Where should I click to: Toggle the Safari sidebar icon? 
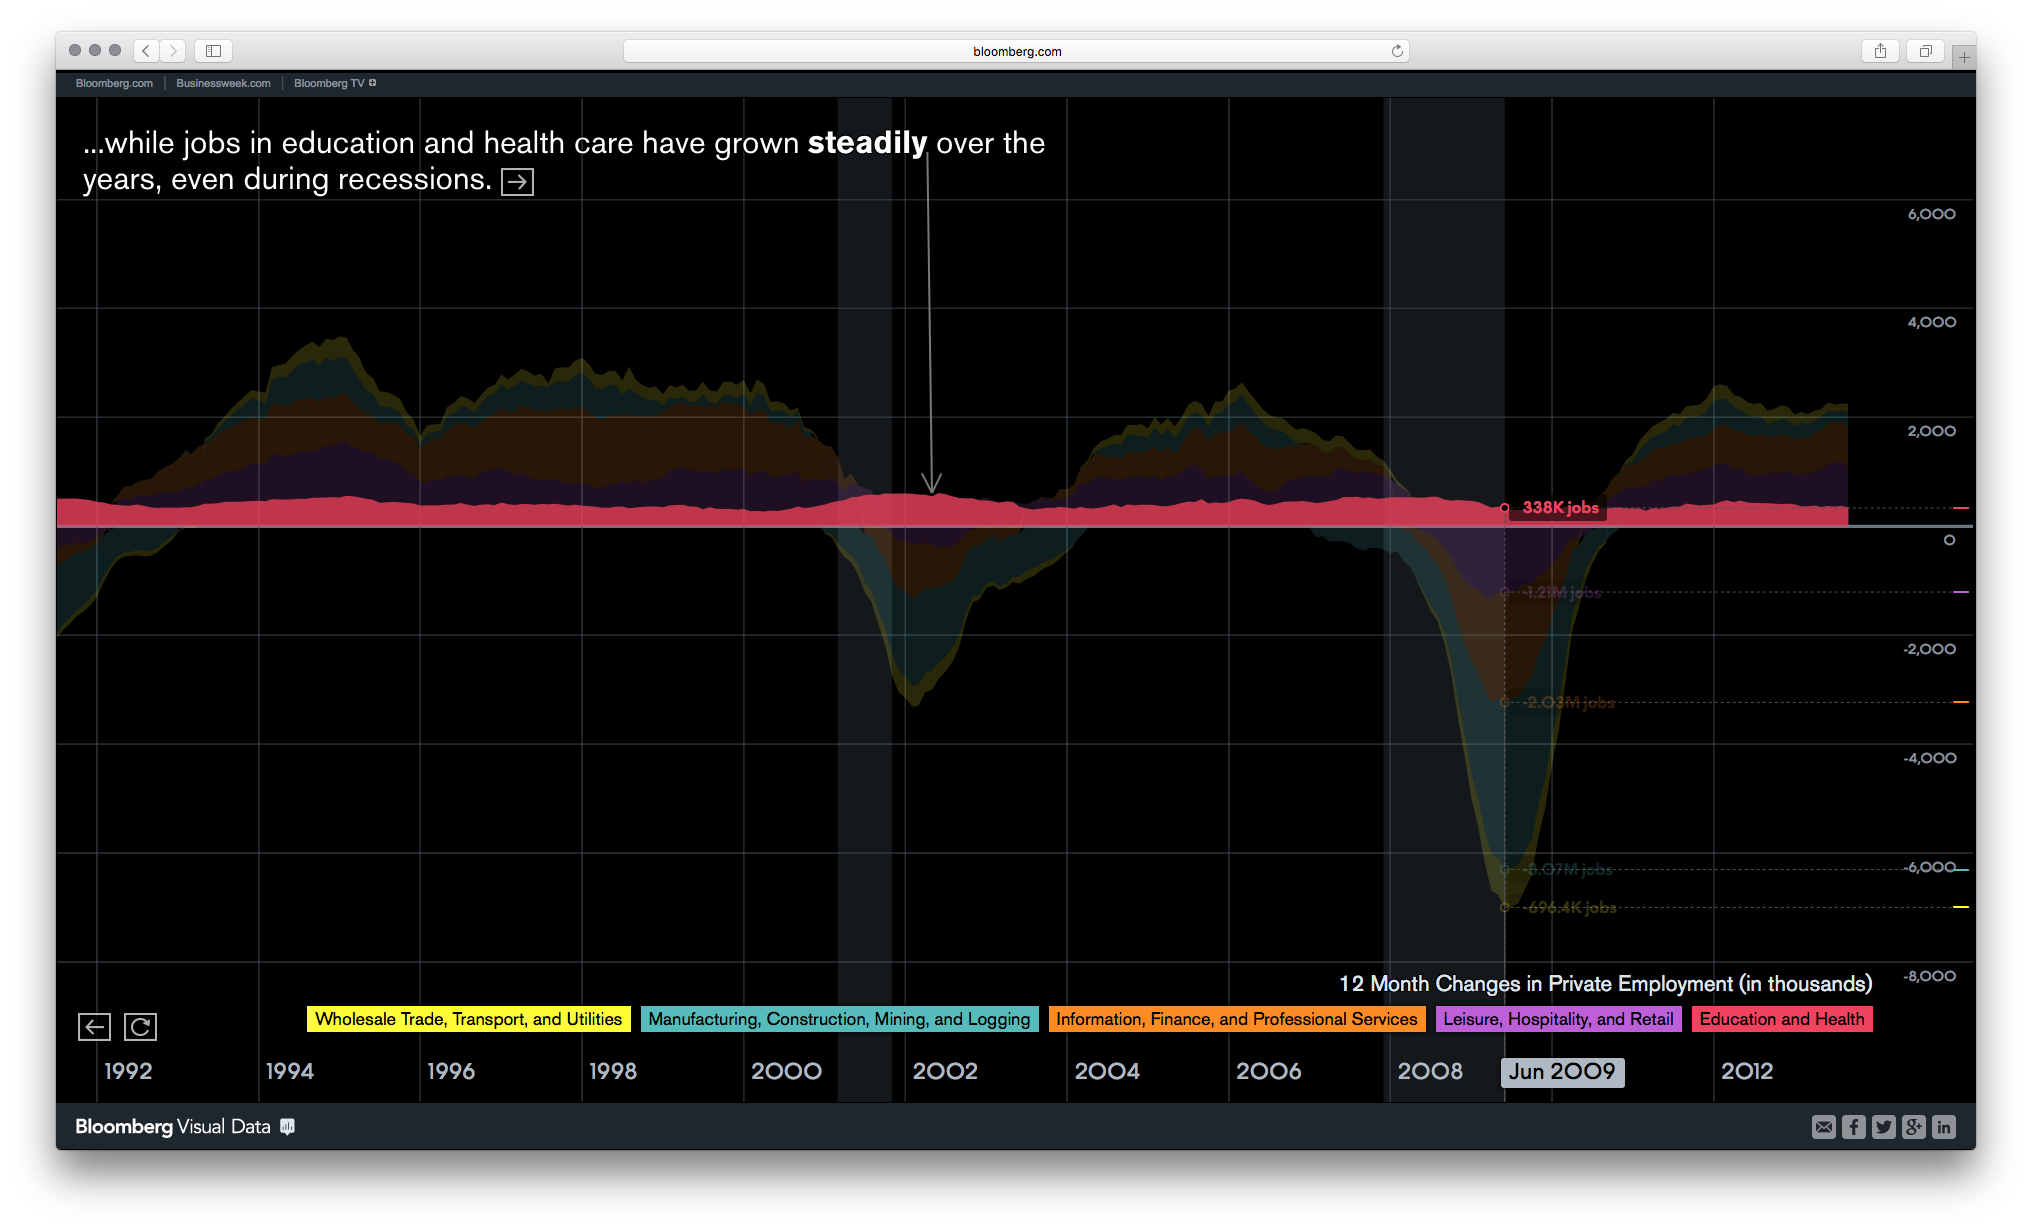[212, 50]
